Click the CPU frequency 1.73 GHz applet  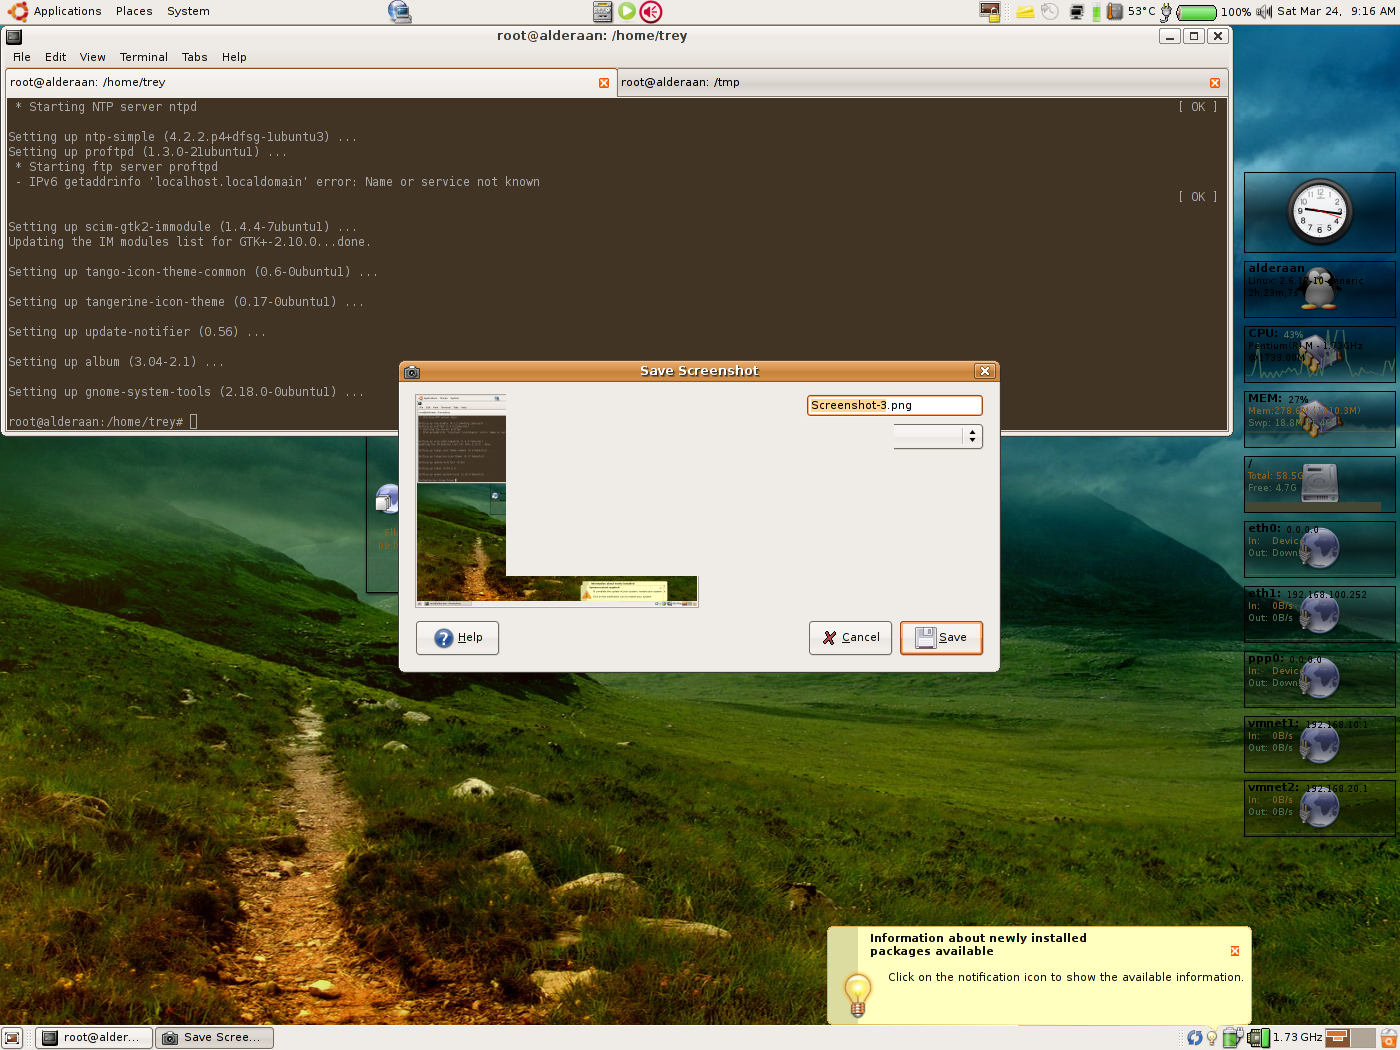click(x=1285, y=1038)
